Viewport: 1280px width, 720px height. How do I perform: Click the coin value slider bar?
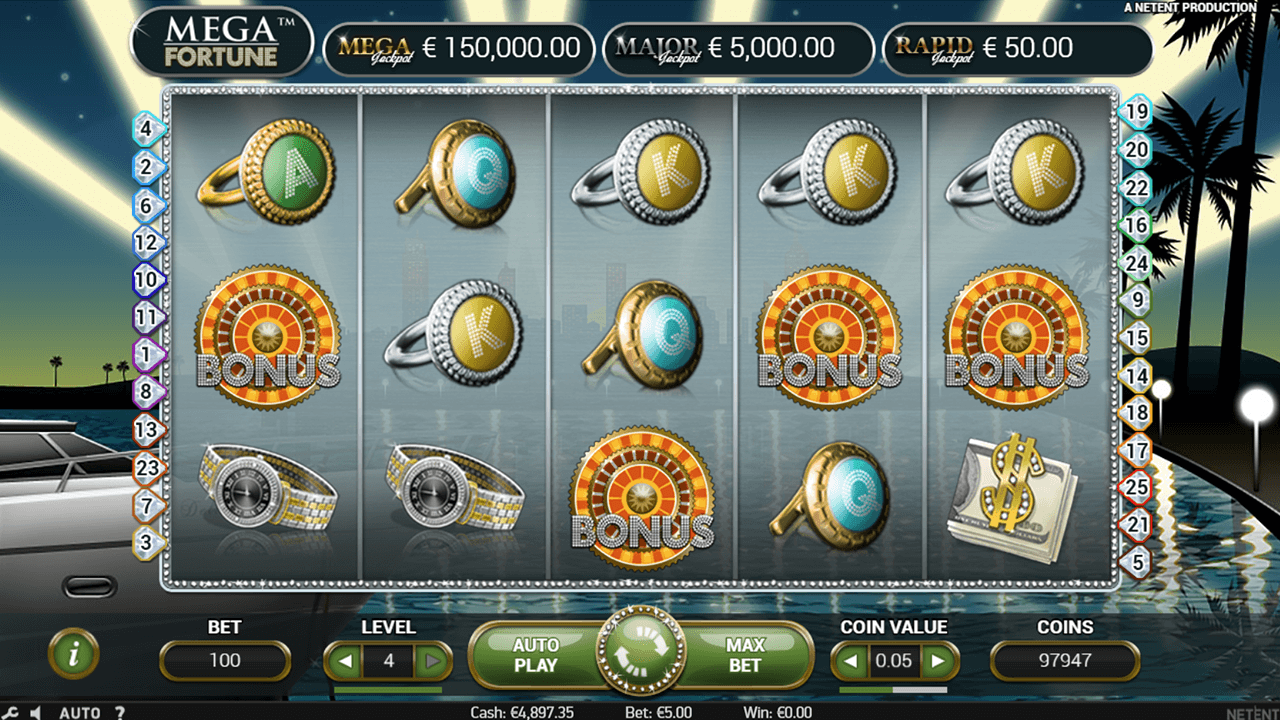tap(893, 689)
